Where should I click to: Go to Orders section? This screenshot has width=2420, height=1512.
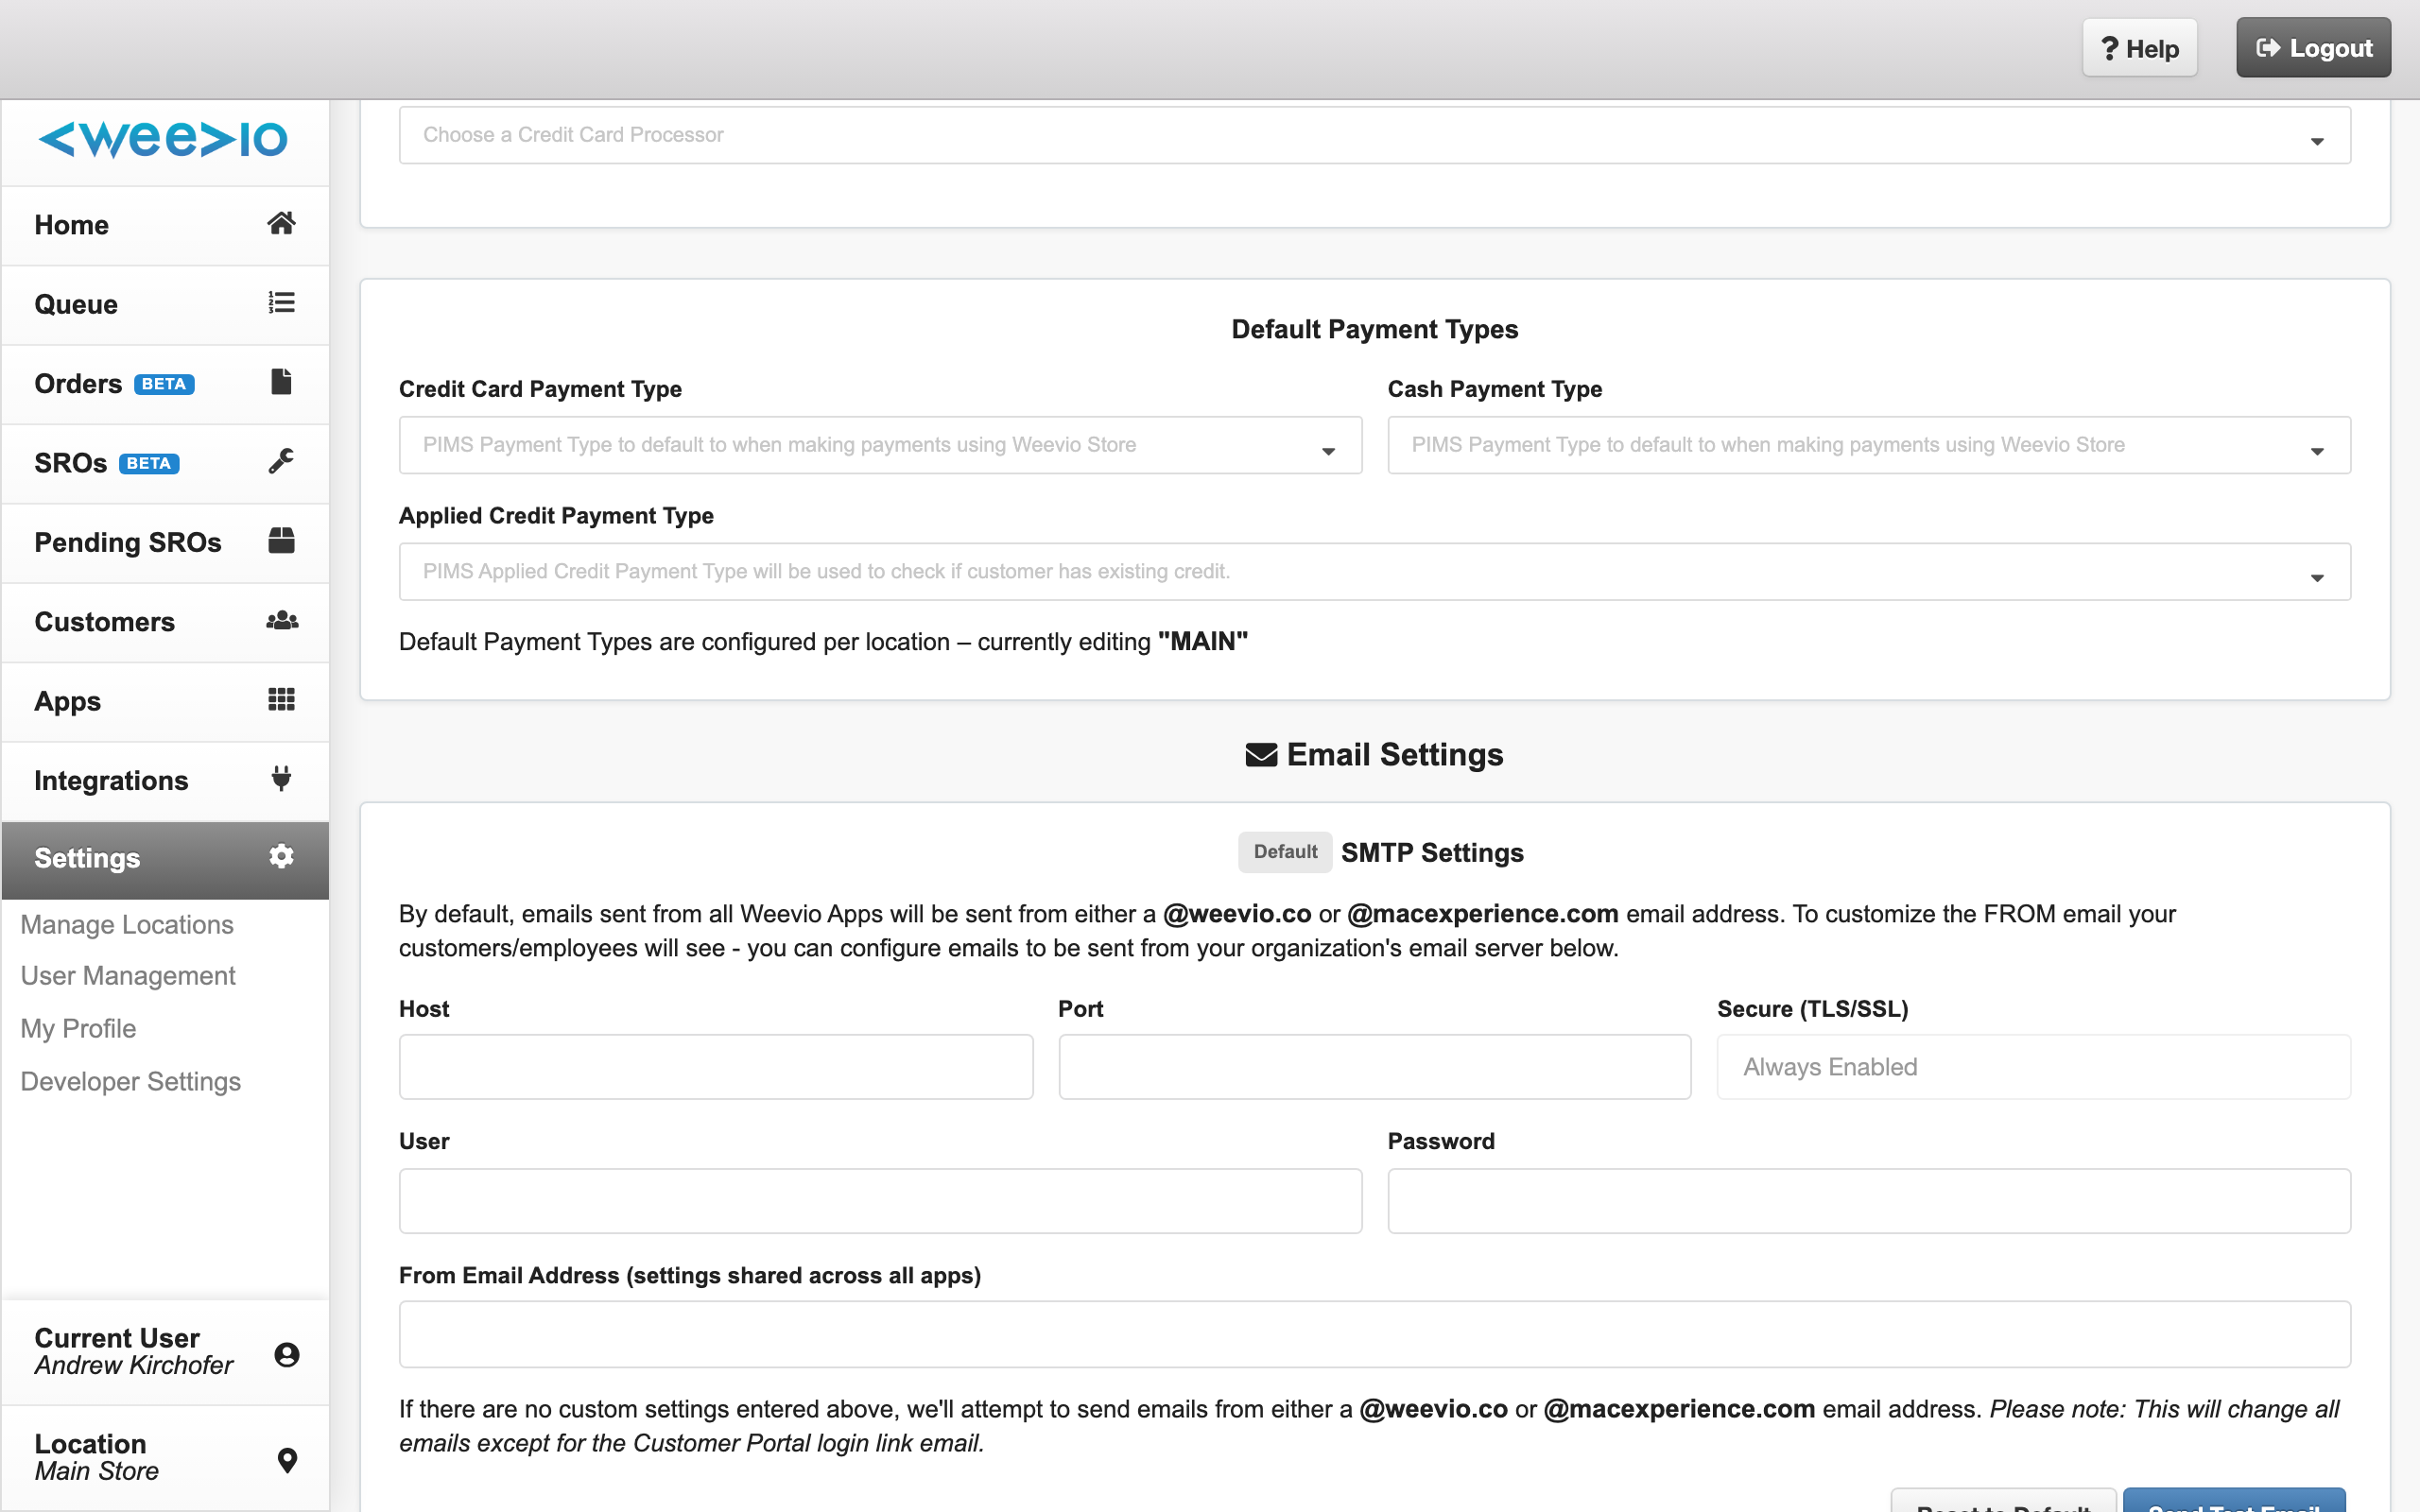click(x=165, y=384)
